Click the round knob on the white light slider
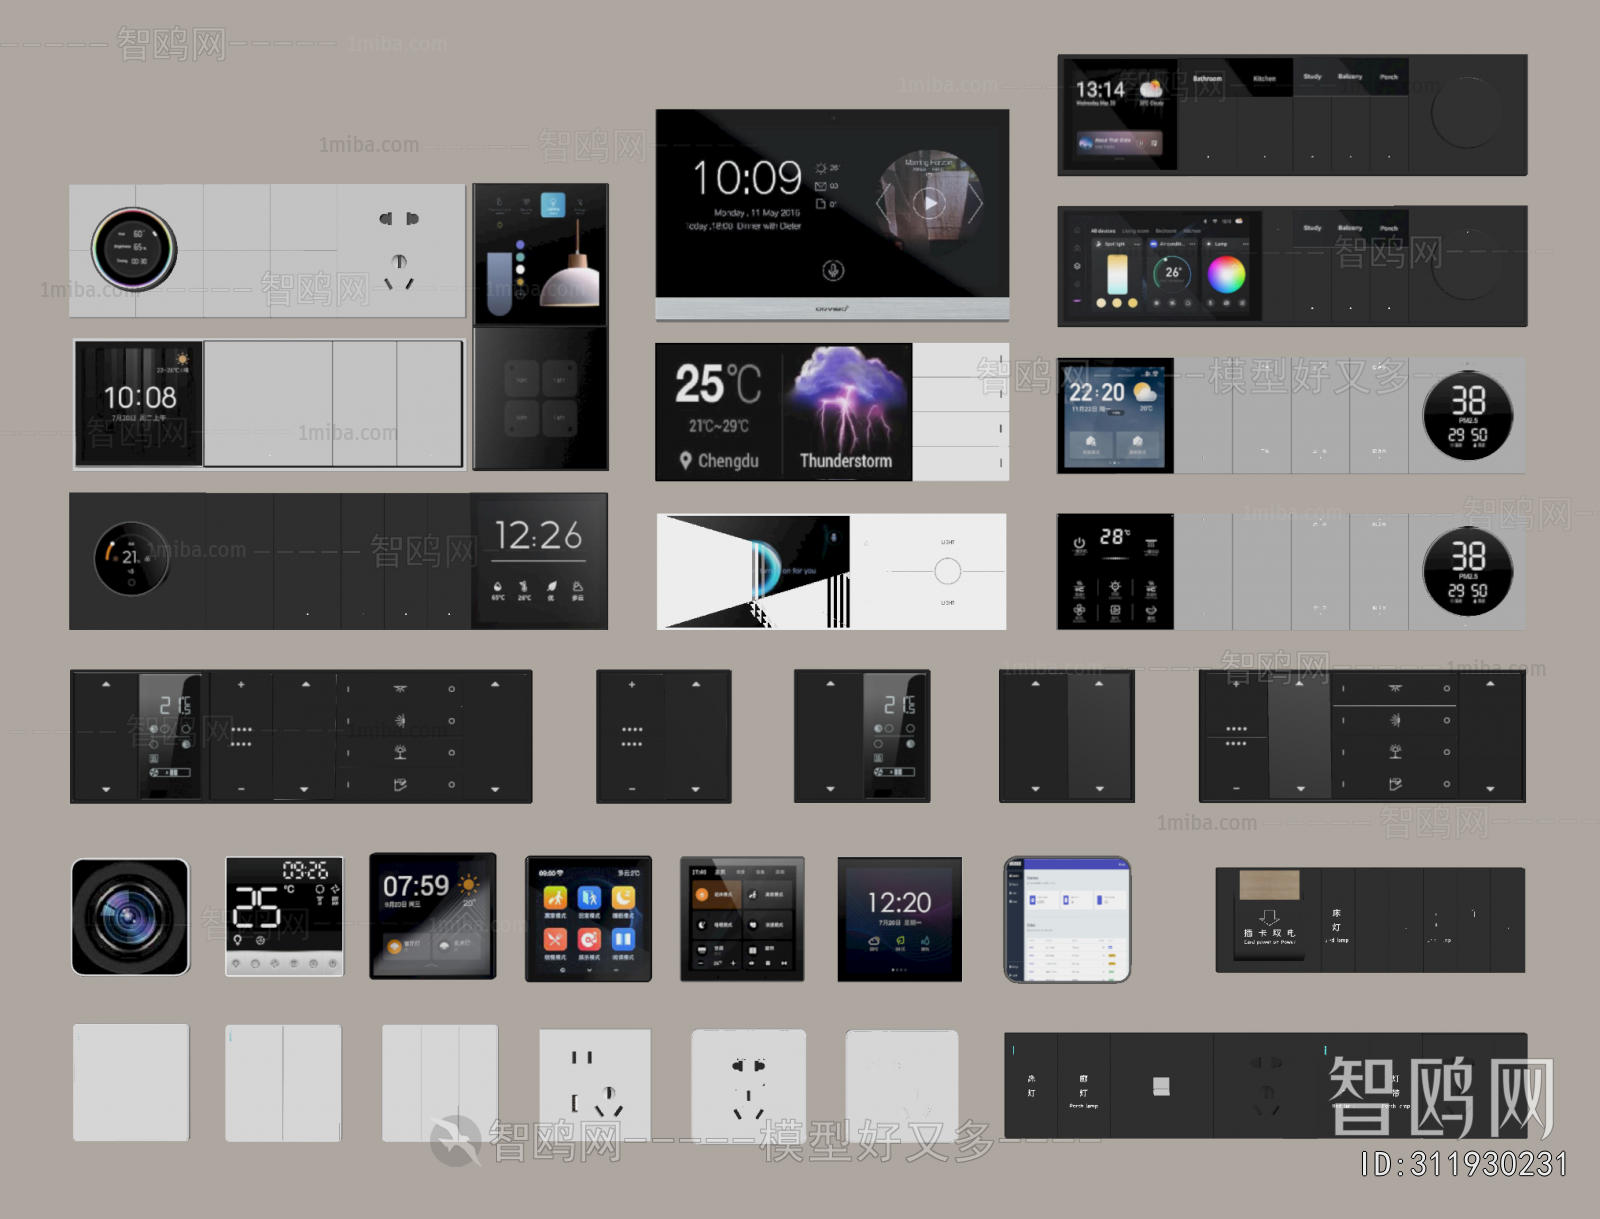Screen dimensions: 1600x1219 coord(947,571)
